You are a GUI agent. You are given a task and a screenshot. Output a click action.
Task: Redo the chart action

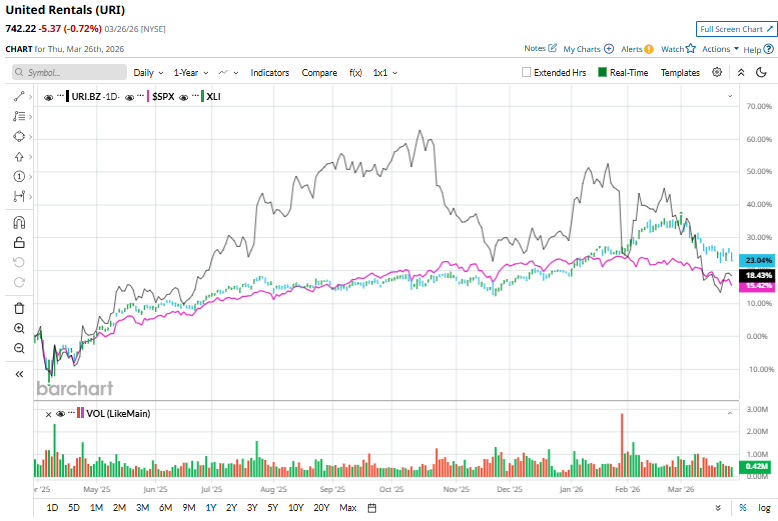[x=19, y=282]
